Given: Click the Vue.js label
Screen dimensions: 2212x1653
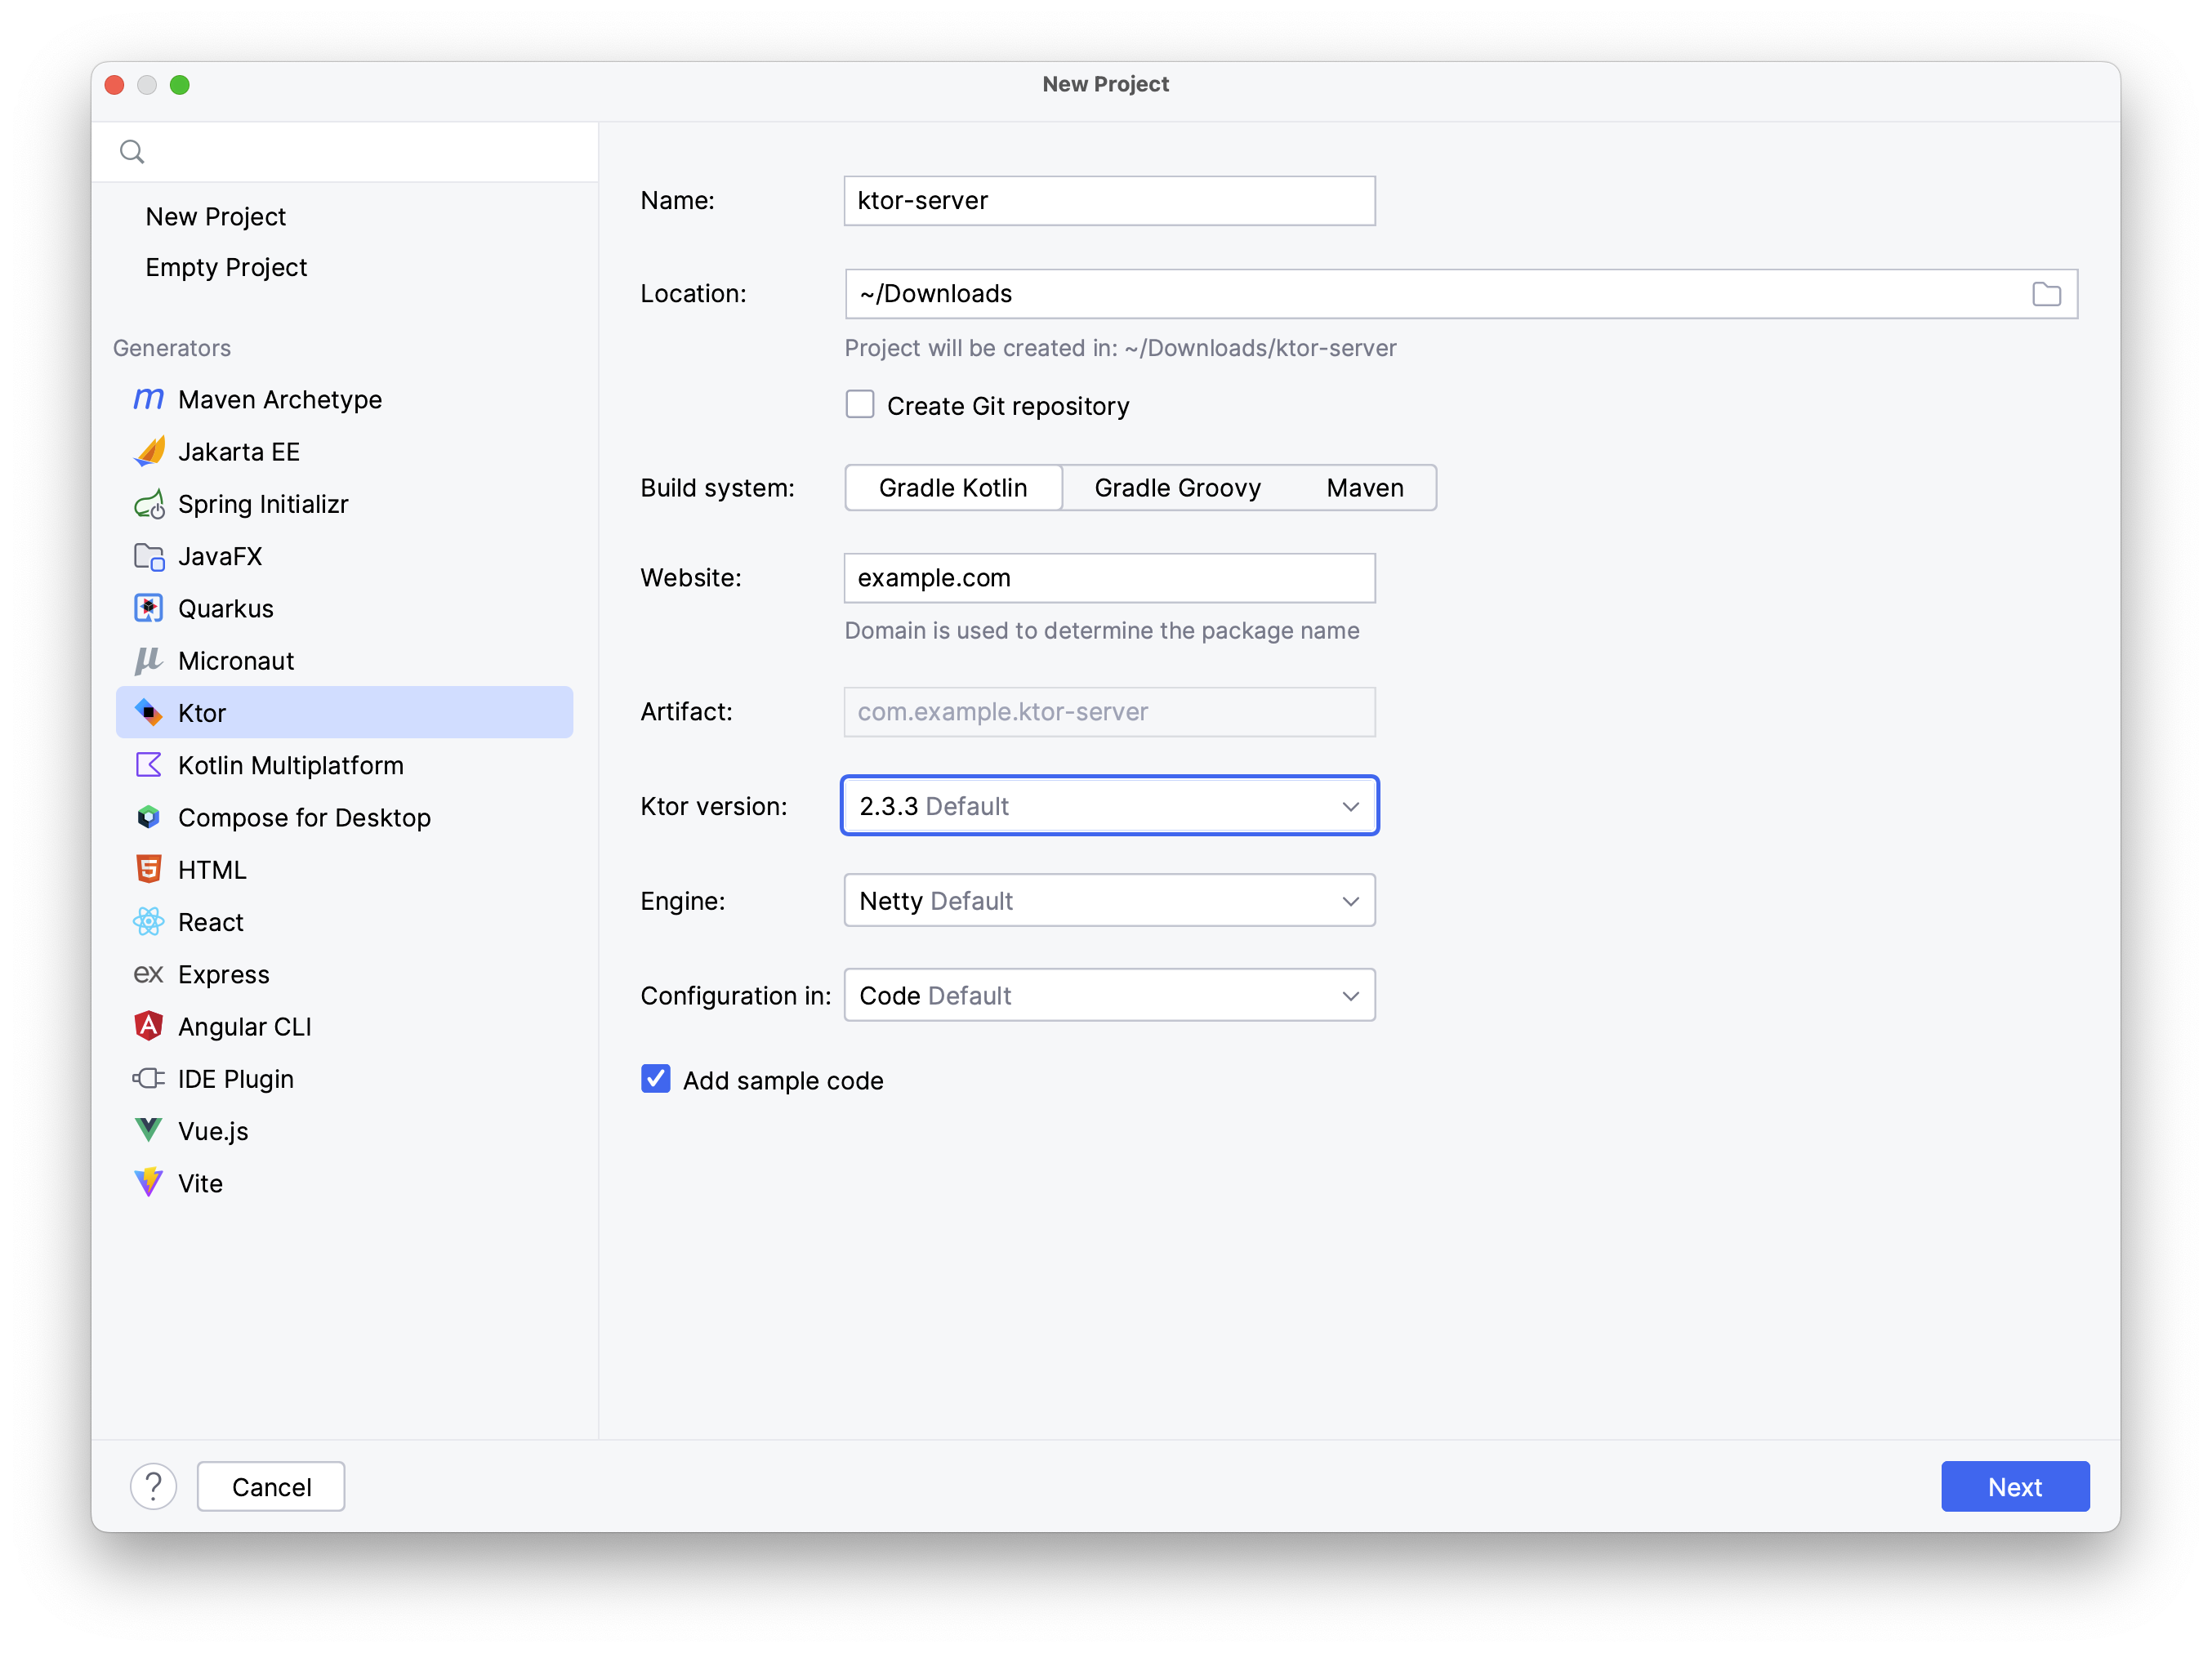Looking at the screenshot, I should pyautogui.click(x=213, y=1130).
